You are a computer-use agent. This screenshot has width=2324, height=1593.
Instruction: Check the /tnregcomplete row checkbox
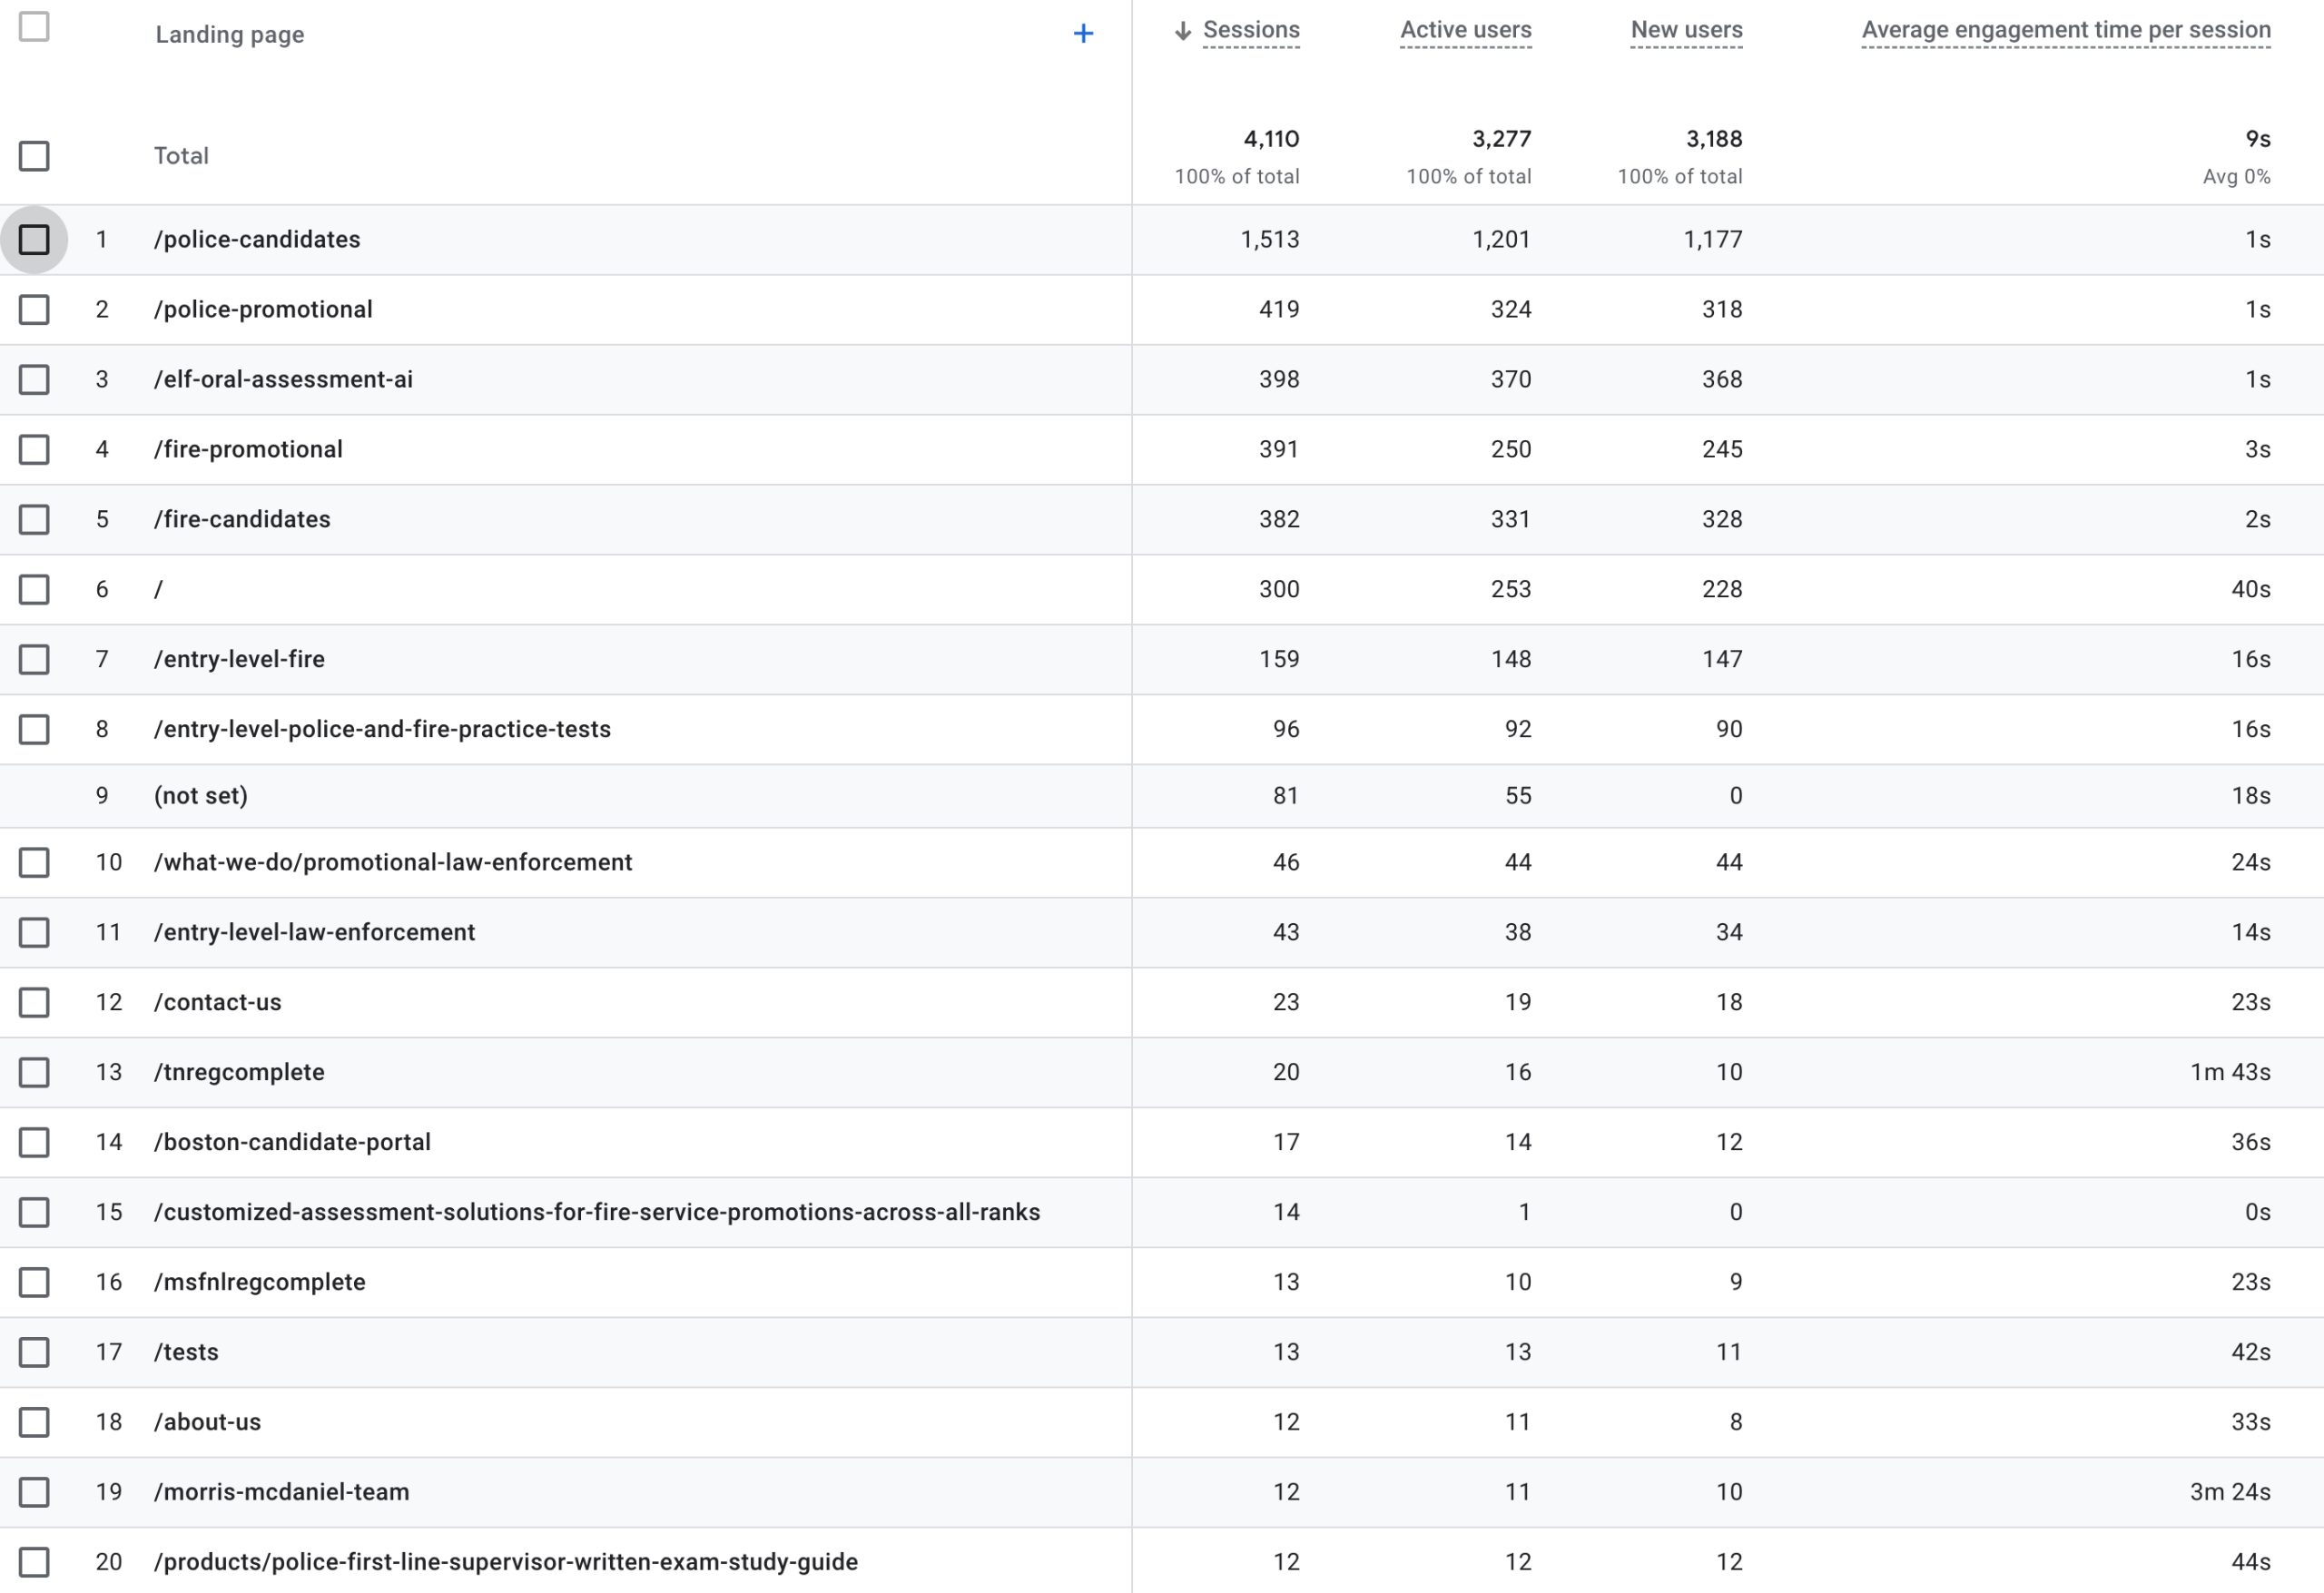tap(34, 1073)
